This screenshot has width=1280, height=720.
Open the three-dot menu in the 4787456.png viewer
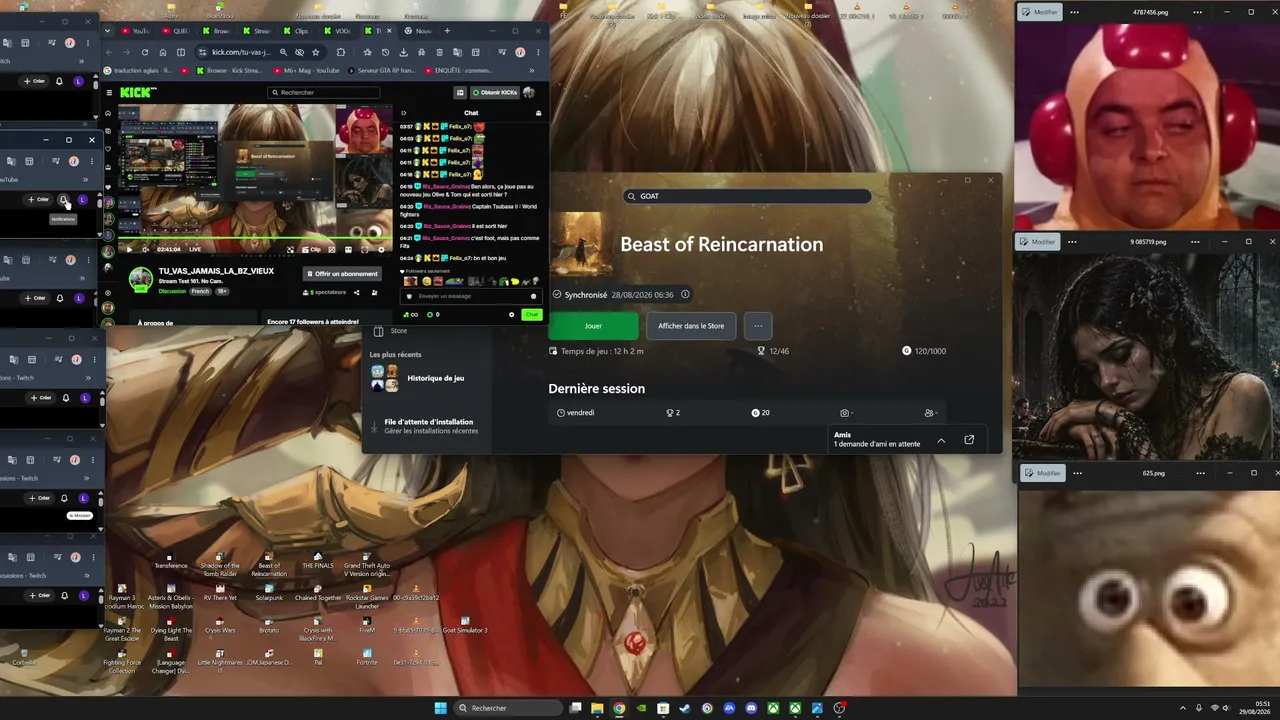pyautogui.click(x=1075, y=12)
